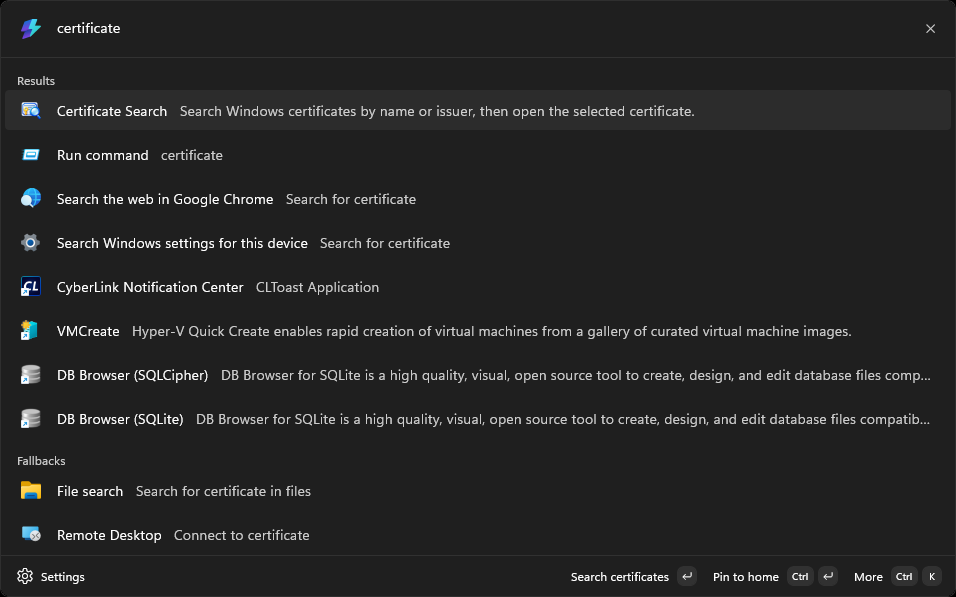Open Settings from the bottom bar
The image size is (956, 597).
click(x=51, y=576)
